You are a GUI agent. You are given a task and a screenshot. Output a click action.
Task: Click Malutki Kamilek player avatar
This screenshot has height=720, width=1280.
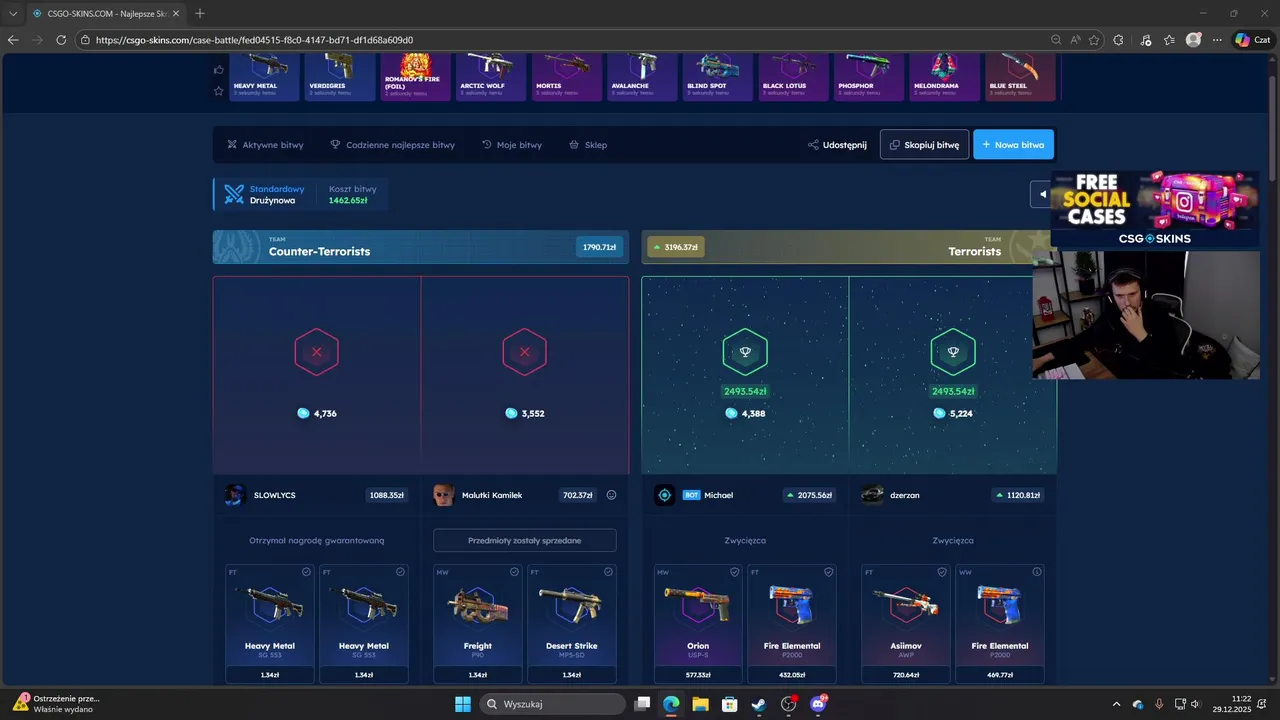(444, 495)
